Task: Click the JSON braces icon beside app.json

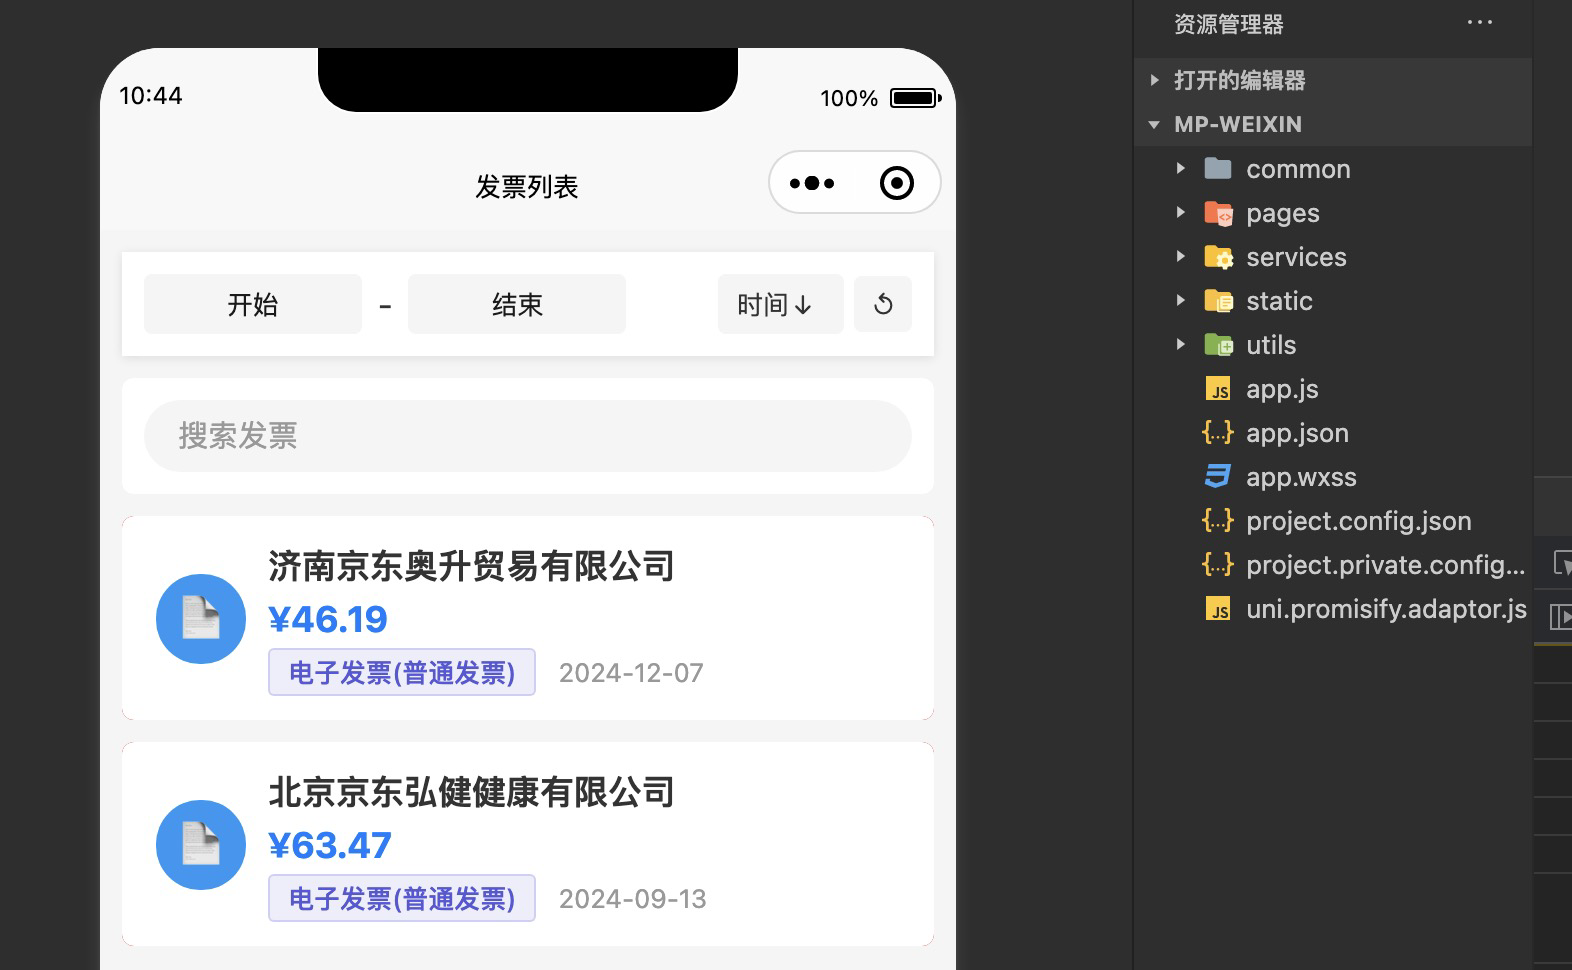Action: (x=1218, y=432)
